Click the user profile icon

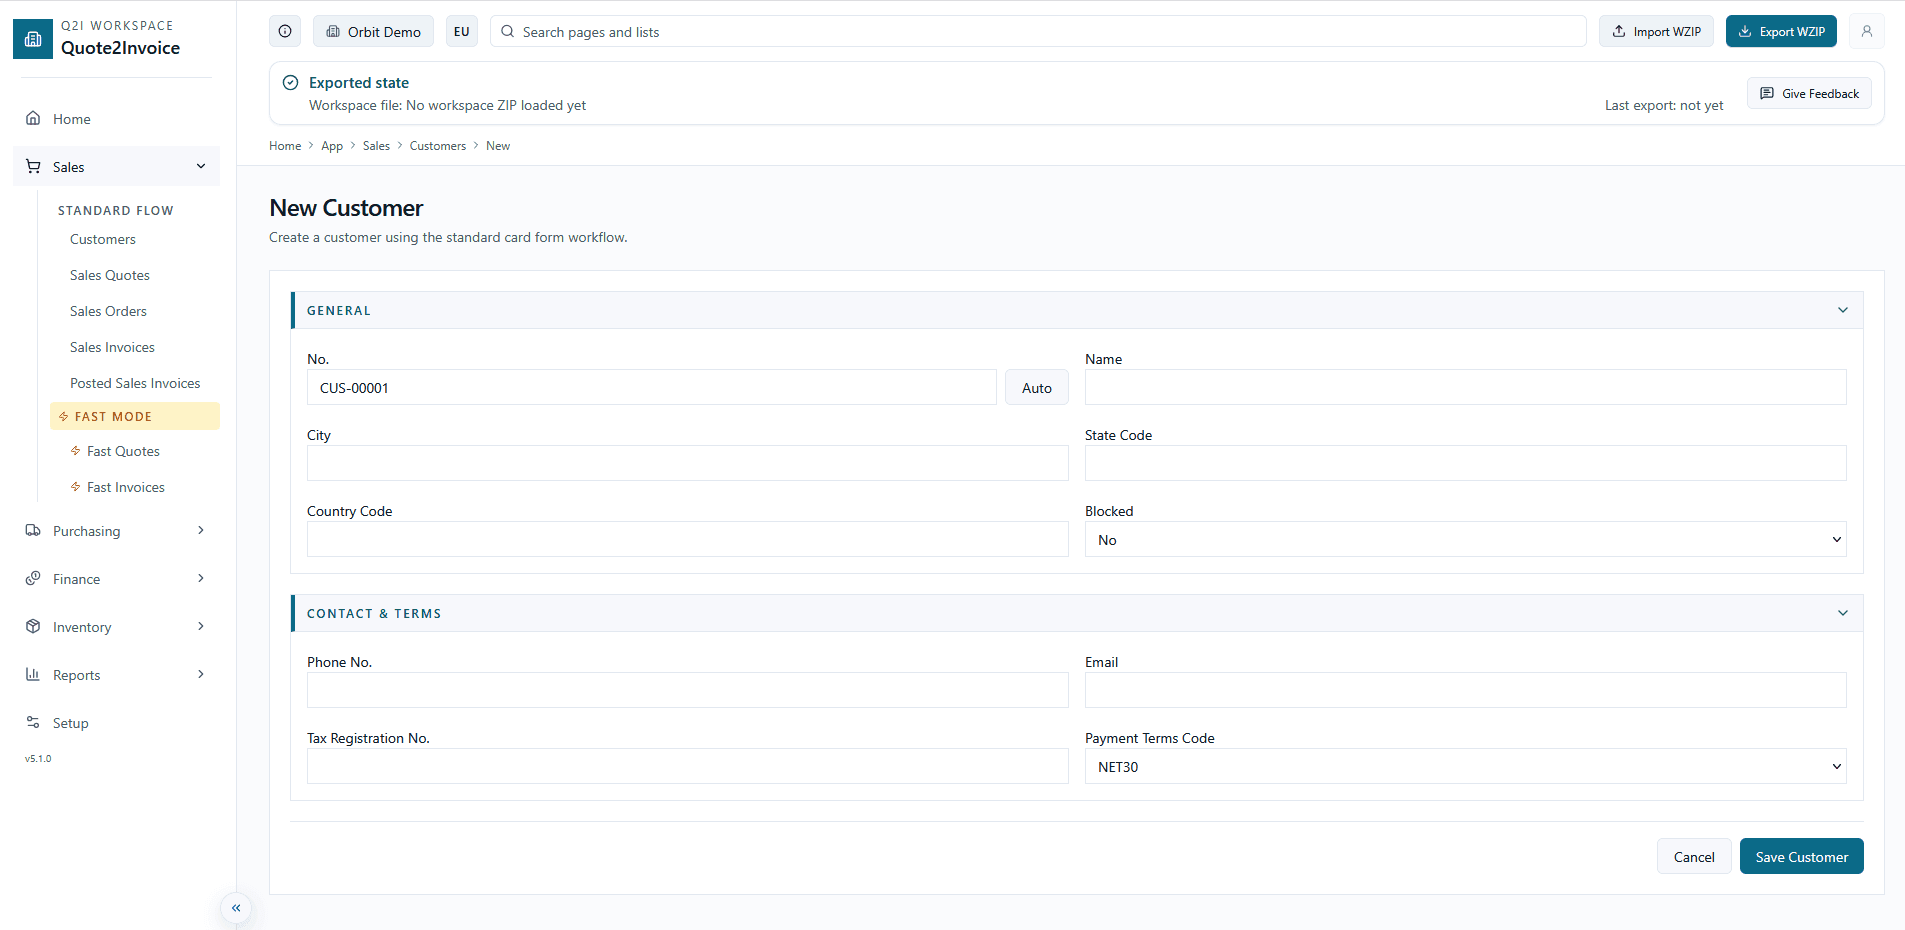(x=1866, y=31)
